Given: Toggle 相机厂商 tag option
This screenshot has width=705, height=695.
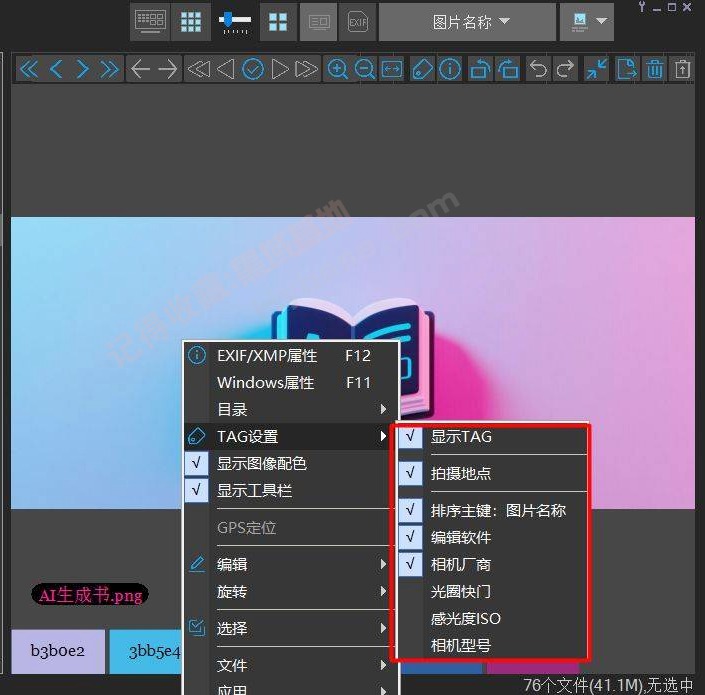Looking at the screenshot, I should click(492, 564).
